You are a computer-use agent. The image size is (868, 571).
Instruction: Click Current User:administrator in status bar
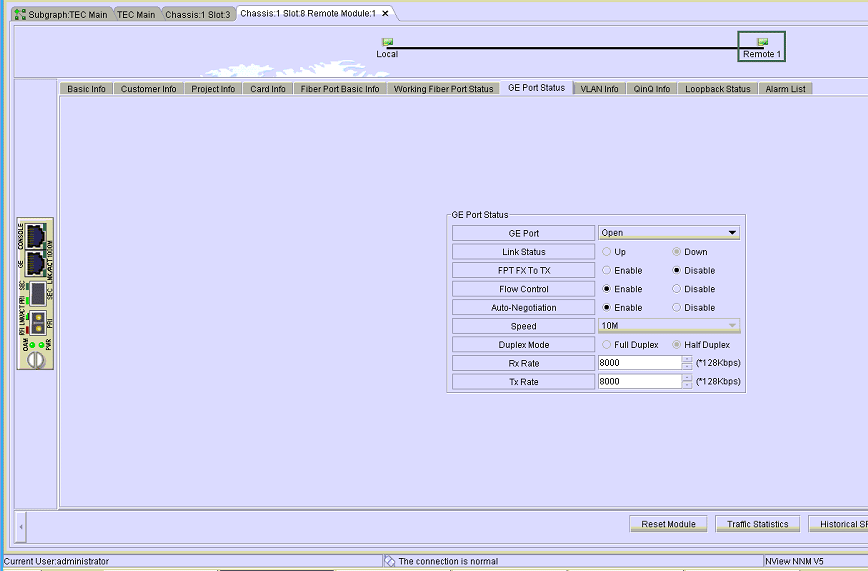(56, 561)
